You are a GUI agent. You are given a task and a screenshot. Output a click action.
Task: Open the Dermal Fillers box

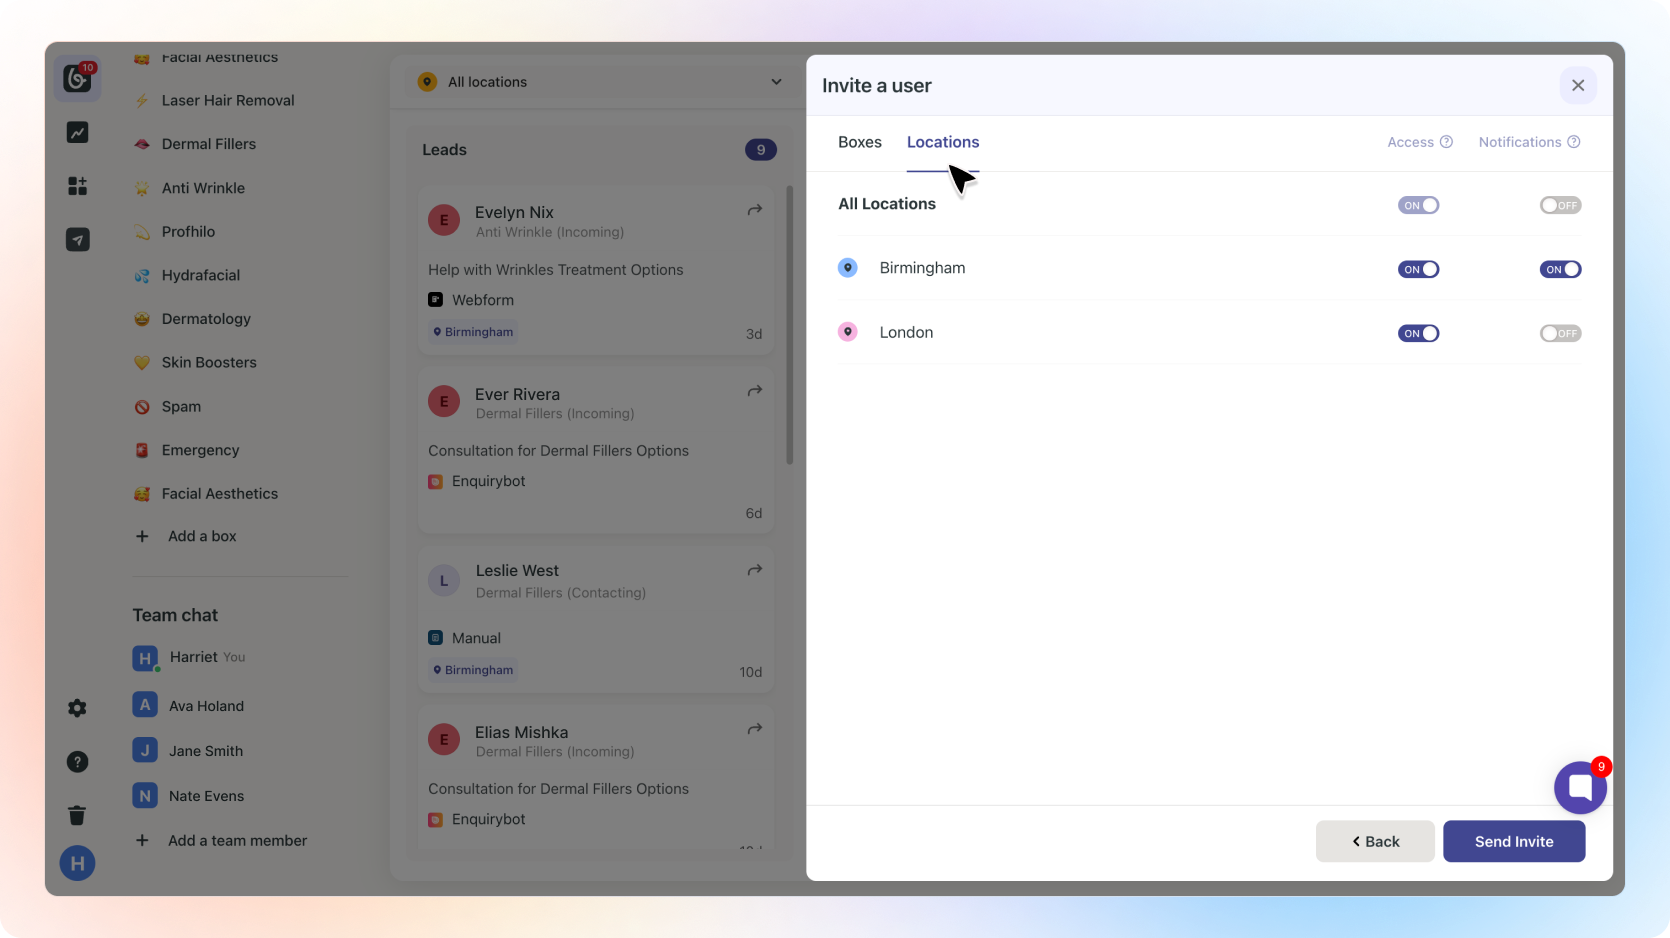(209, 144)
